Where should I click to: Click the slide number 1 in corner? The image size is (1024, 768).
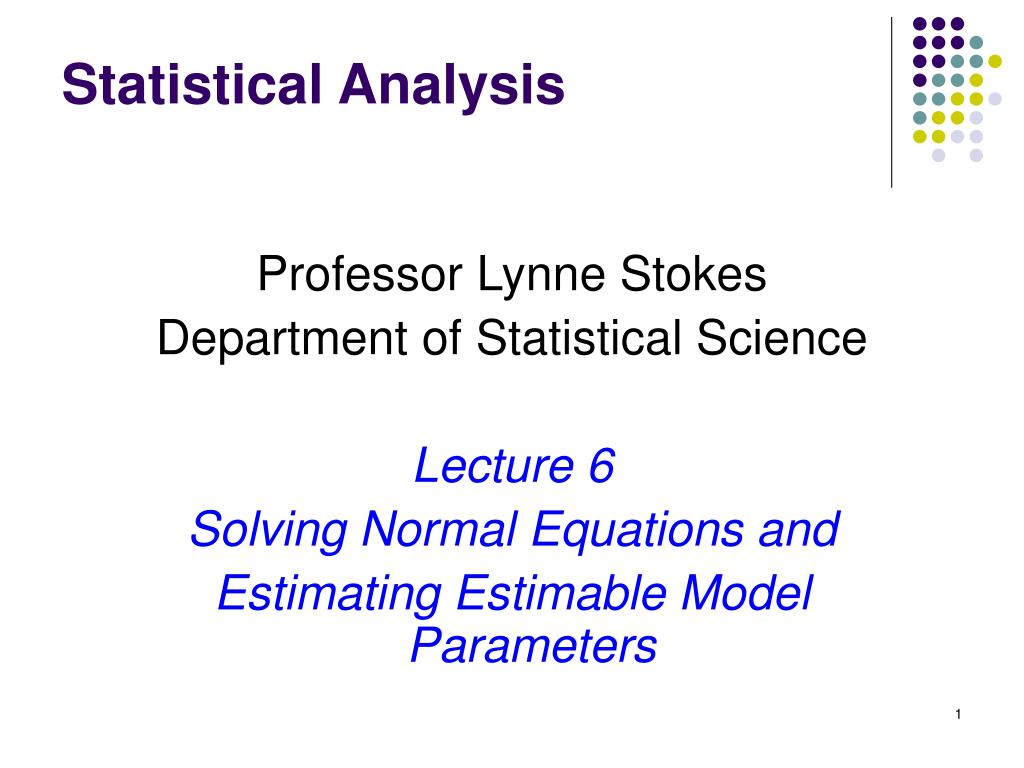pyautogui.click(x=958, y=714)
